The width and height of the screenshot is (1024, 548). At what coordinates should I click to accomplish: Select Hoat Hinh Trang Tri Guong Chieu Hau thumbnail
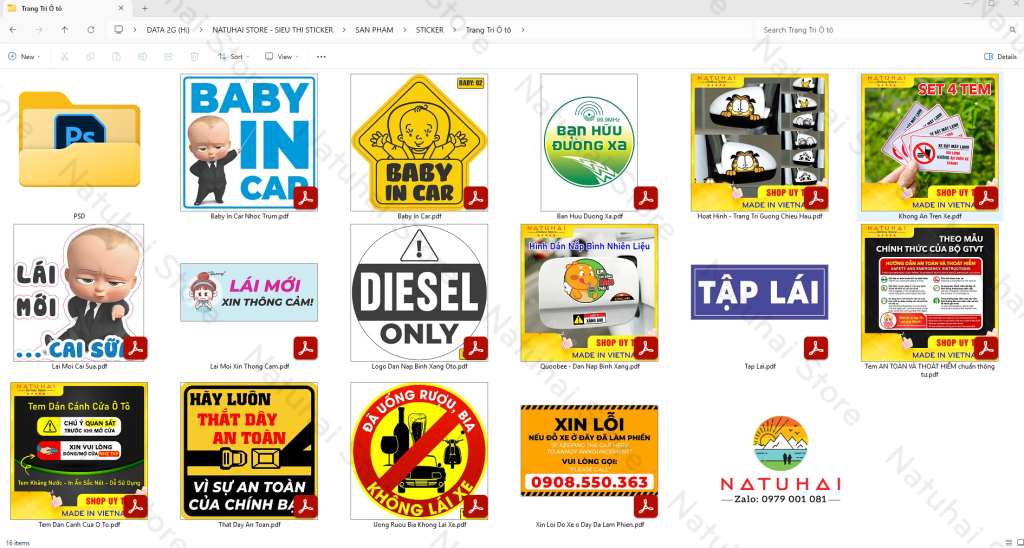point(760,142)
